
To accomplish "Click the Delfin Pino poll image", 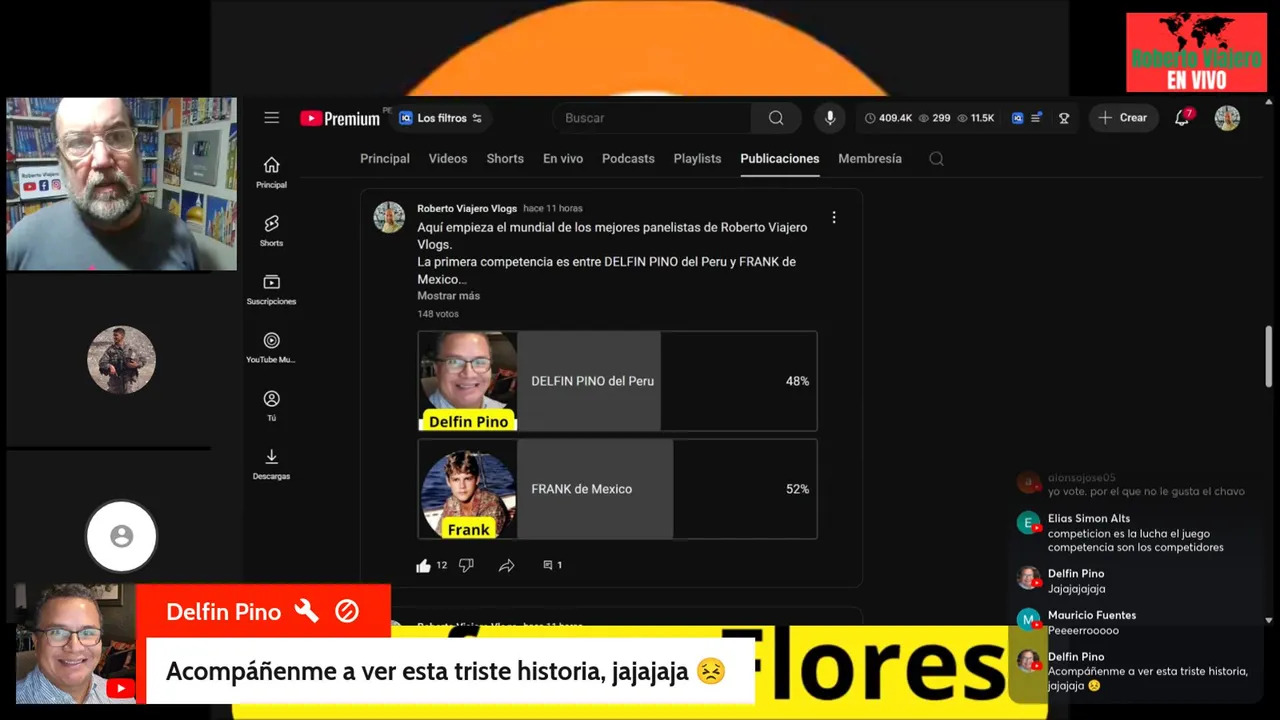I will 467,381.
